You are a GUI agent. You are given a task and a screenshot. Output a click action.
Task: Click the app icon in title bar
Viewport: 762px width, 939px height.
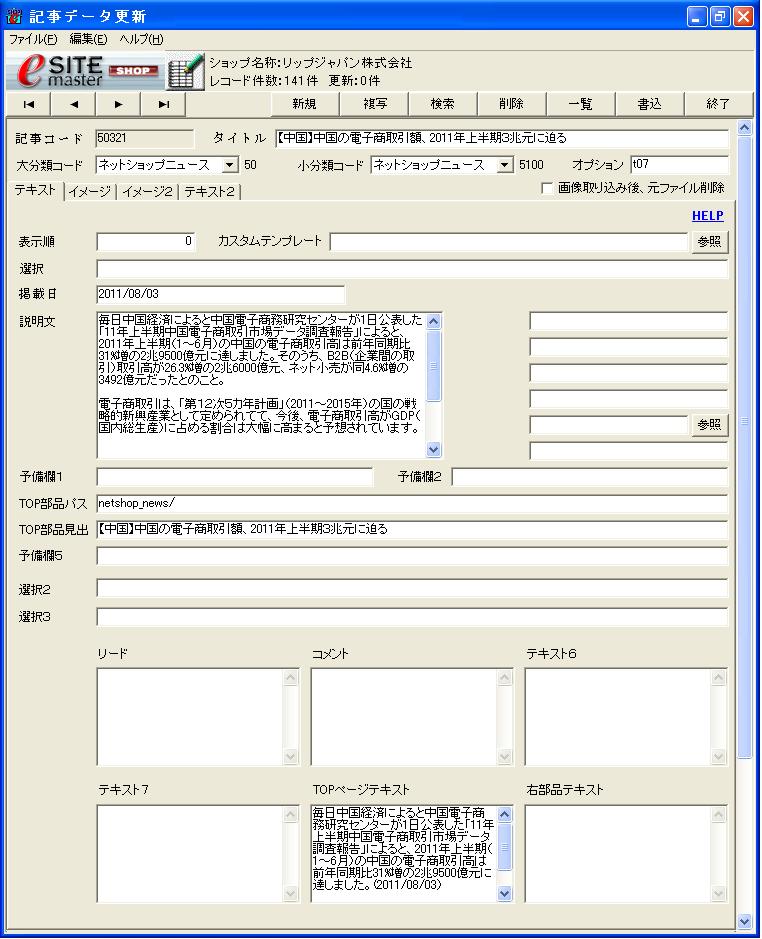14,16
